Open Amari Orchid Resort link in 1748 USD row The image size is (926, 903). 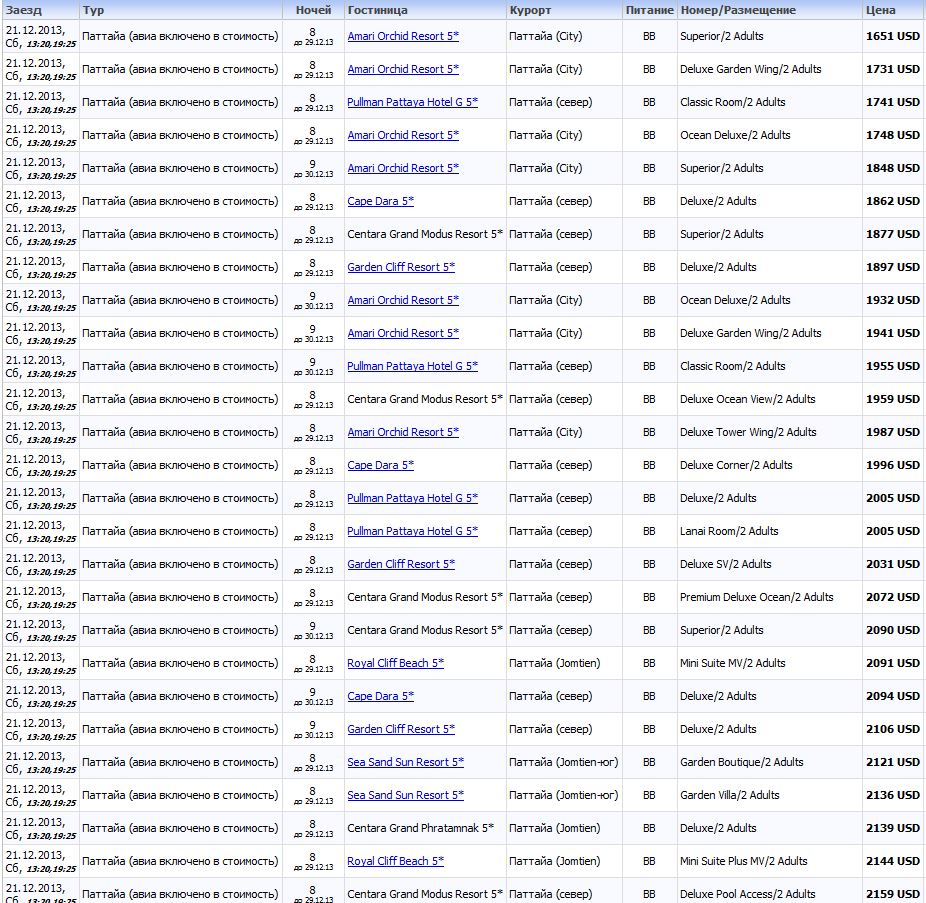coord(403,135)
